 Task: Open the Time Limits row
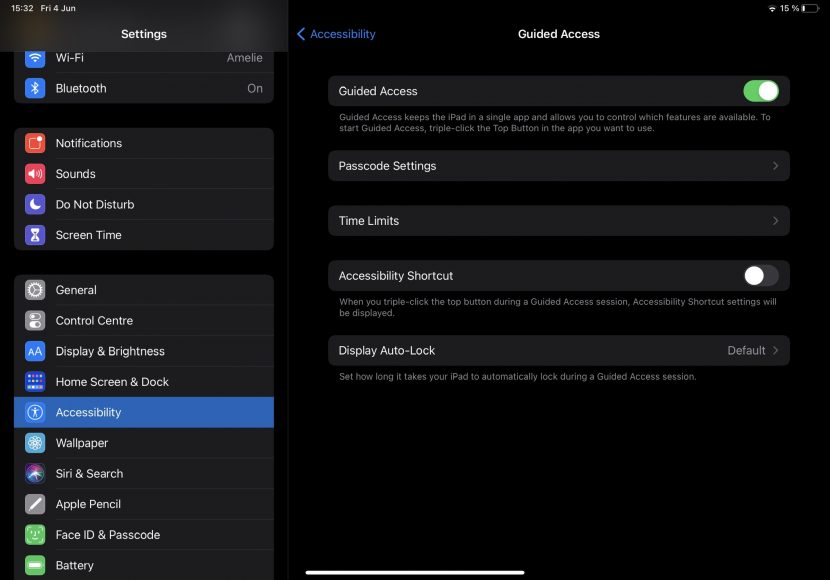click(559, 221)
